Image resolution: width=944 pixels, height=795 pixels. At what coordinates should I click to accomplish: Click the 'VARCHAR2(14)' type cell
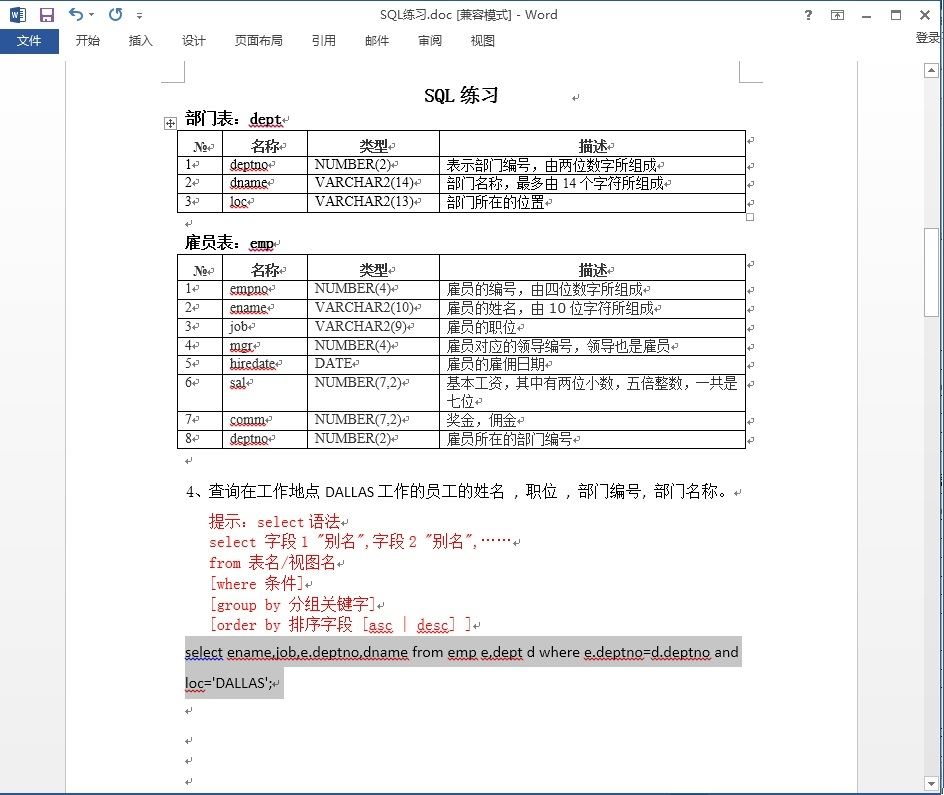[x=373, y=184]
